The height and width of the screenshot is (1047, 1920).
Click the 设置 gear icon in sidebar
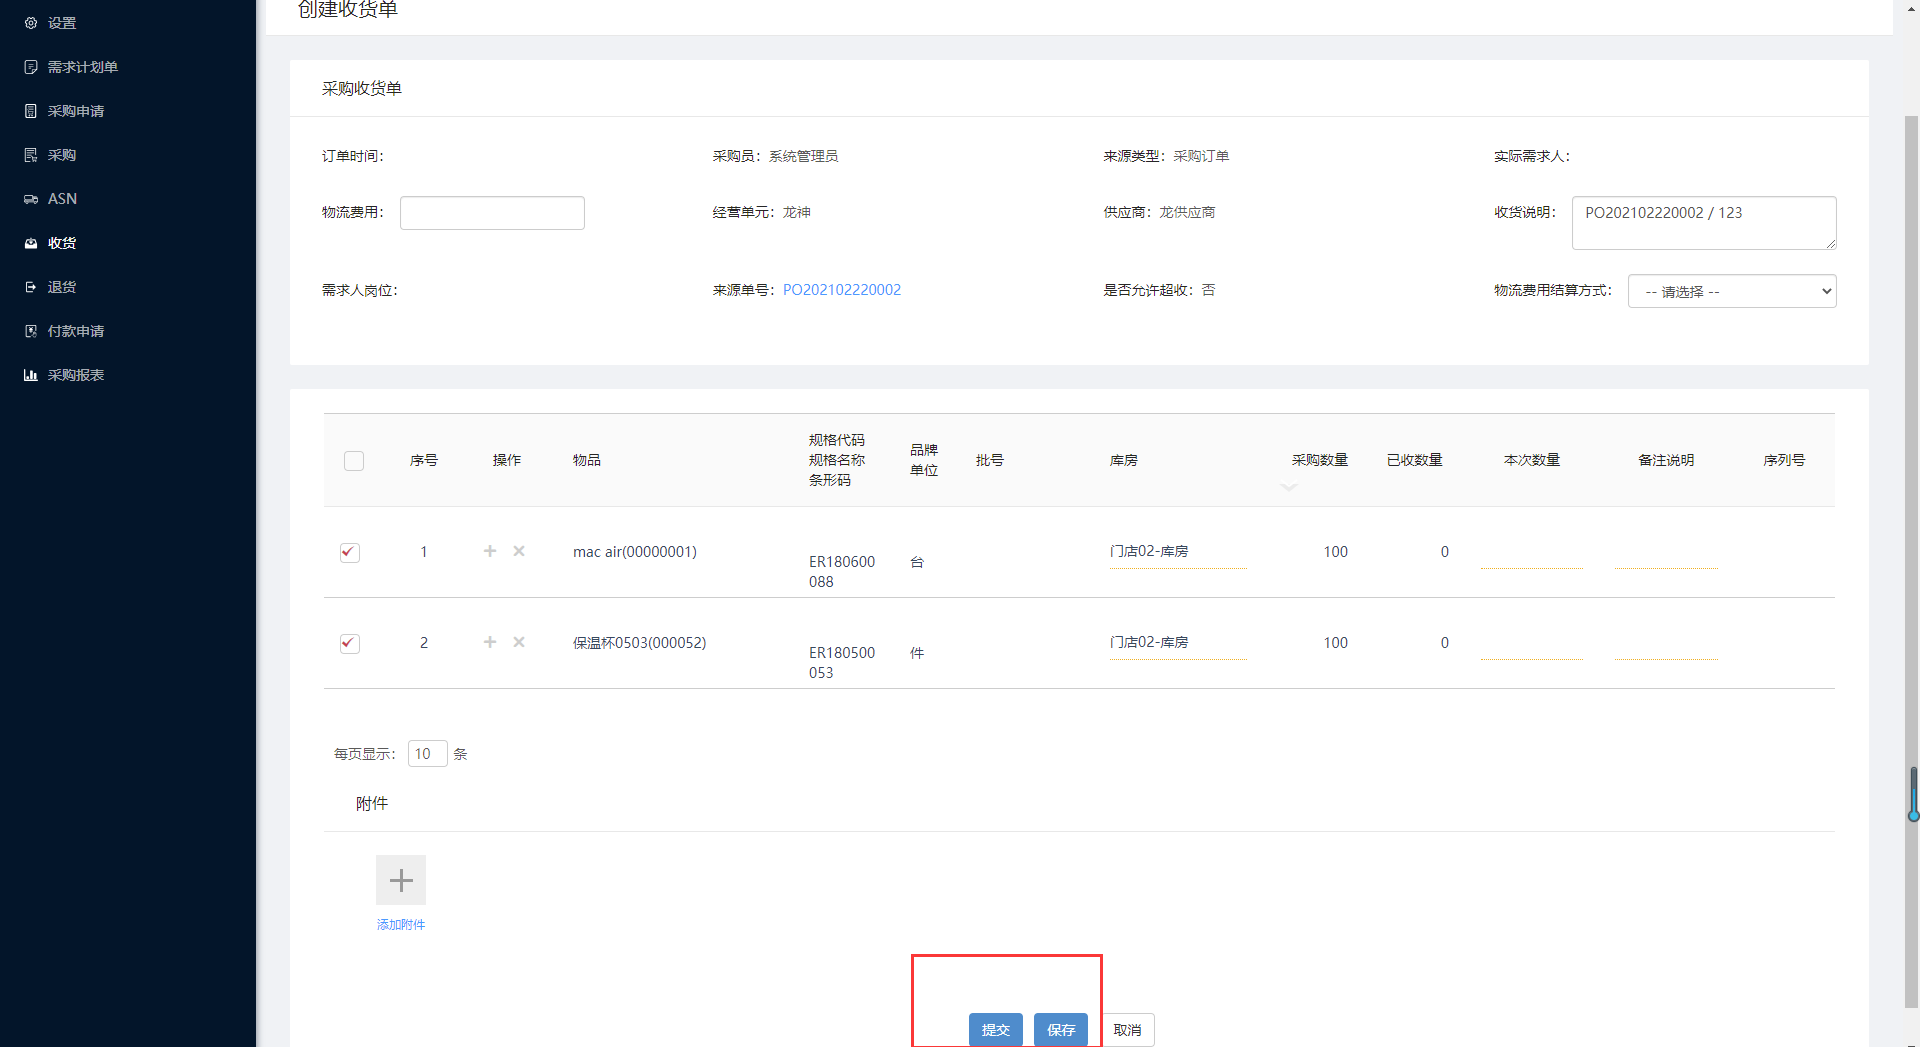(x=31, y=23)
